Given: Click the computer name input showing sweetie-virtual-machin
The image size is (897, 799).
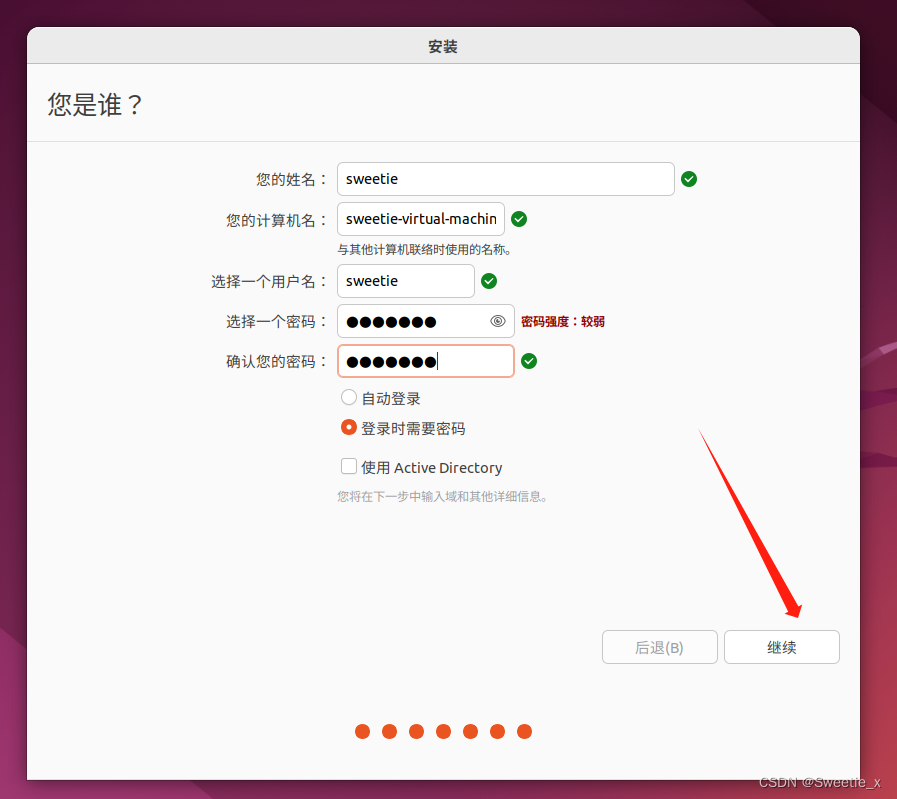Looking at the screenshot, I should point(420,218).
